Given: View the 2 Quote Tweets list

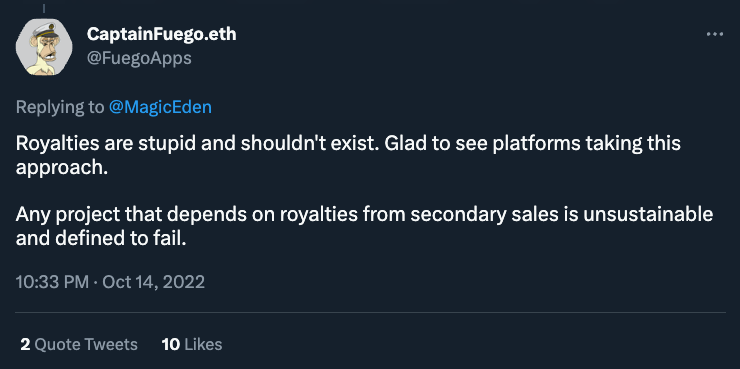Looking at the screenshot, I should point(79,344).
